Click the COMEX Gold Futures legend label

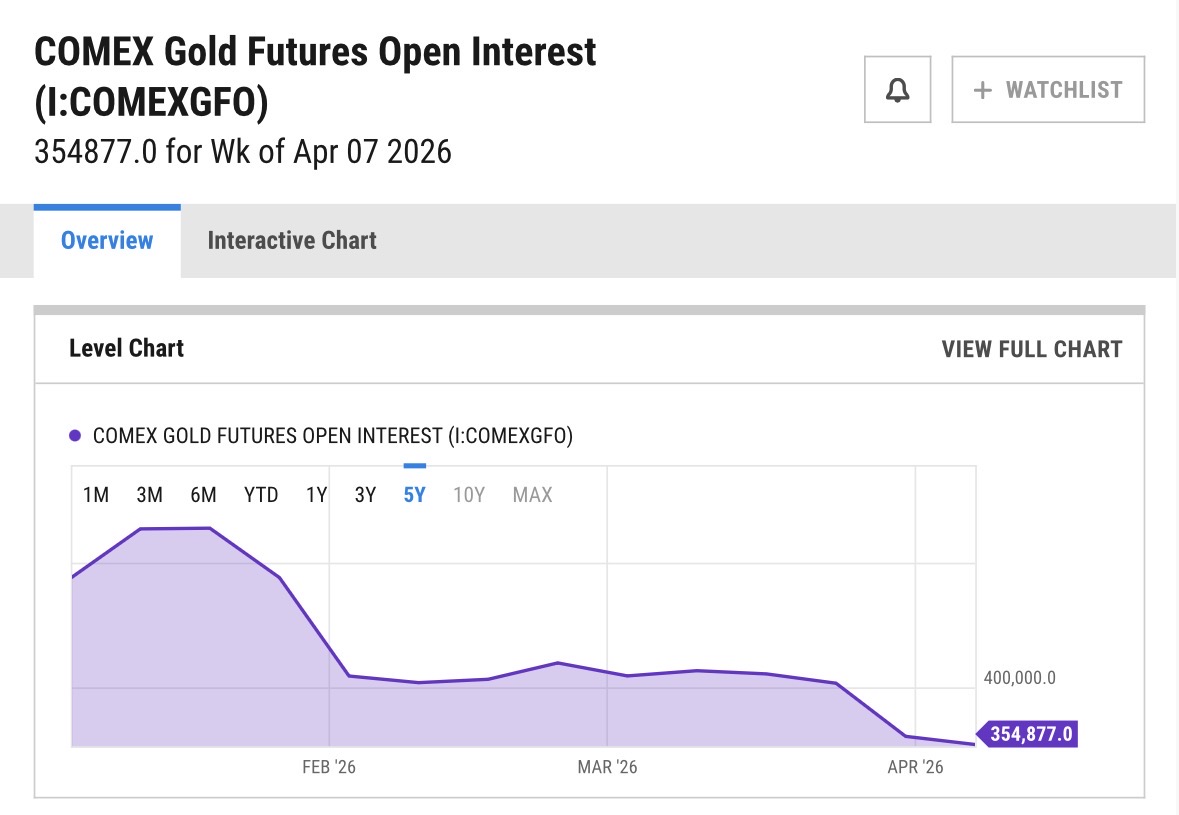(332, 436)
